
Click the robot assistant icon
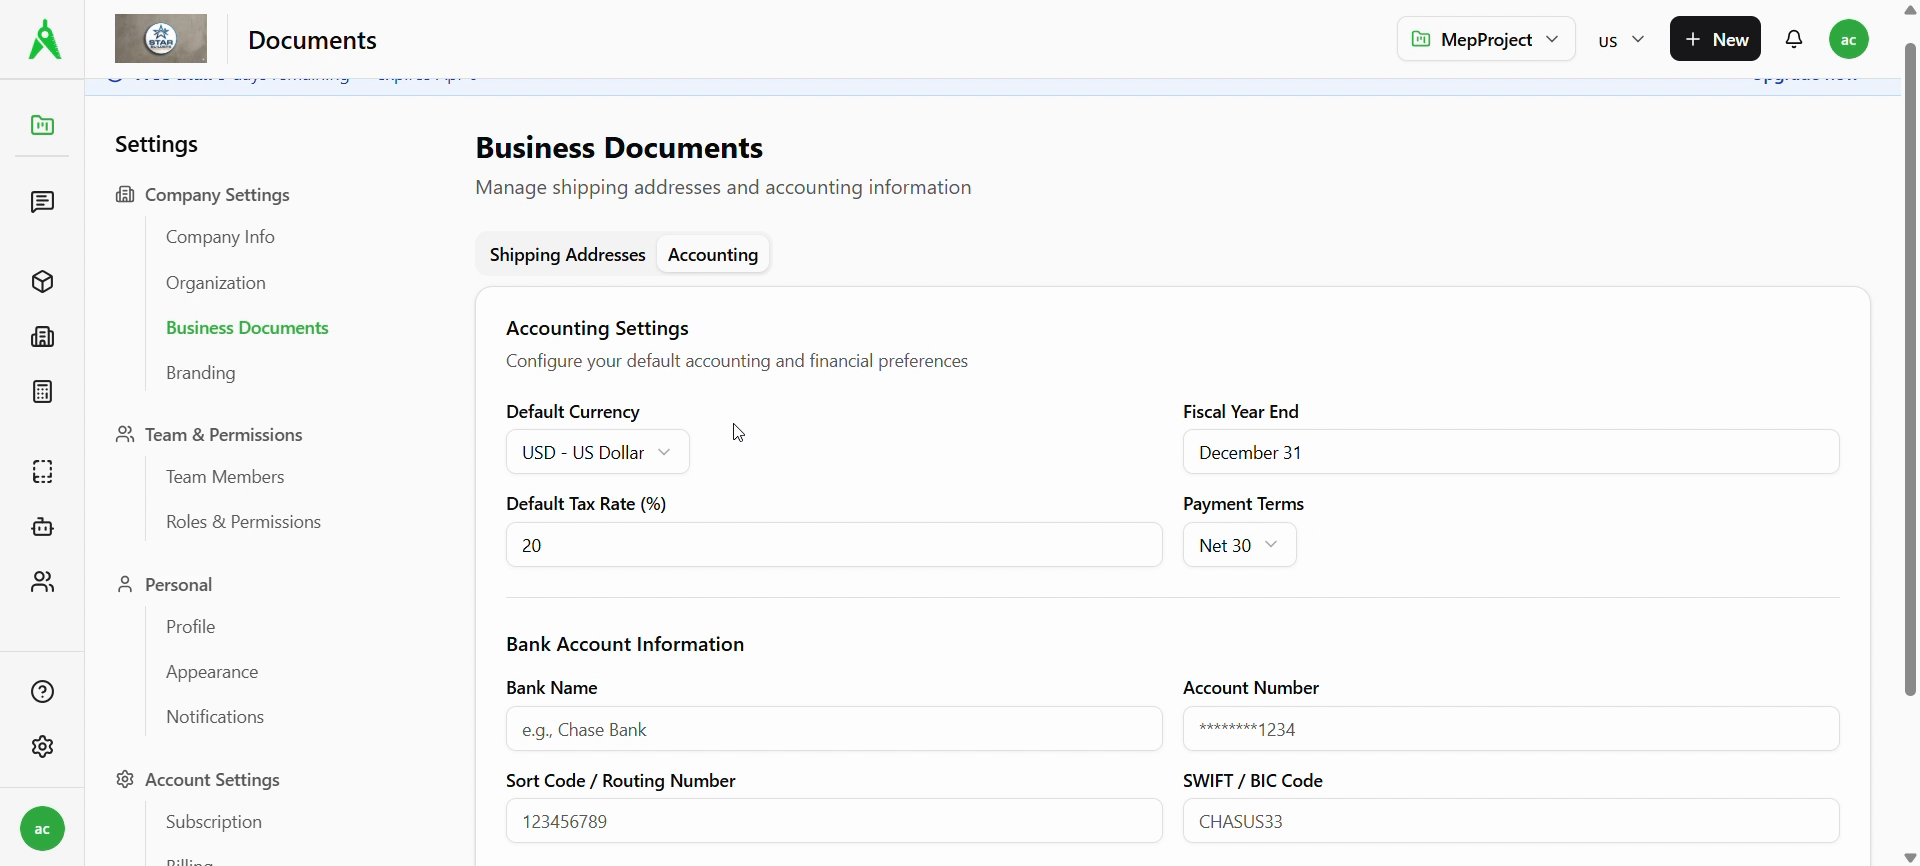(x=42, y=527)
